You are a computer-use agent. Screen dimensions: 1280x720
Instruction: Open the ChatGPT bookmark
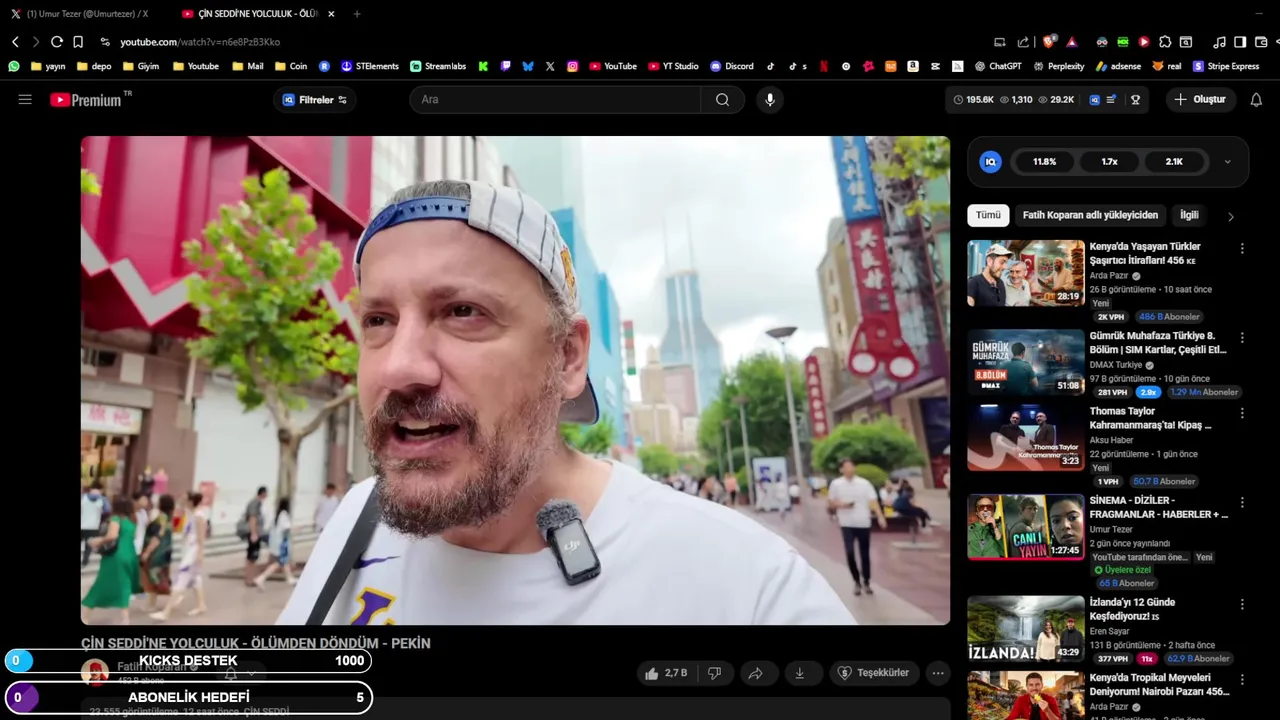tap(998, 66)
